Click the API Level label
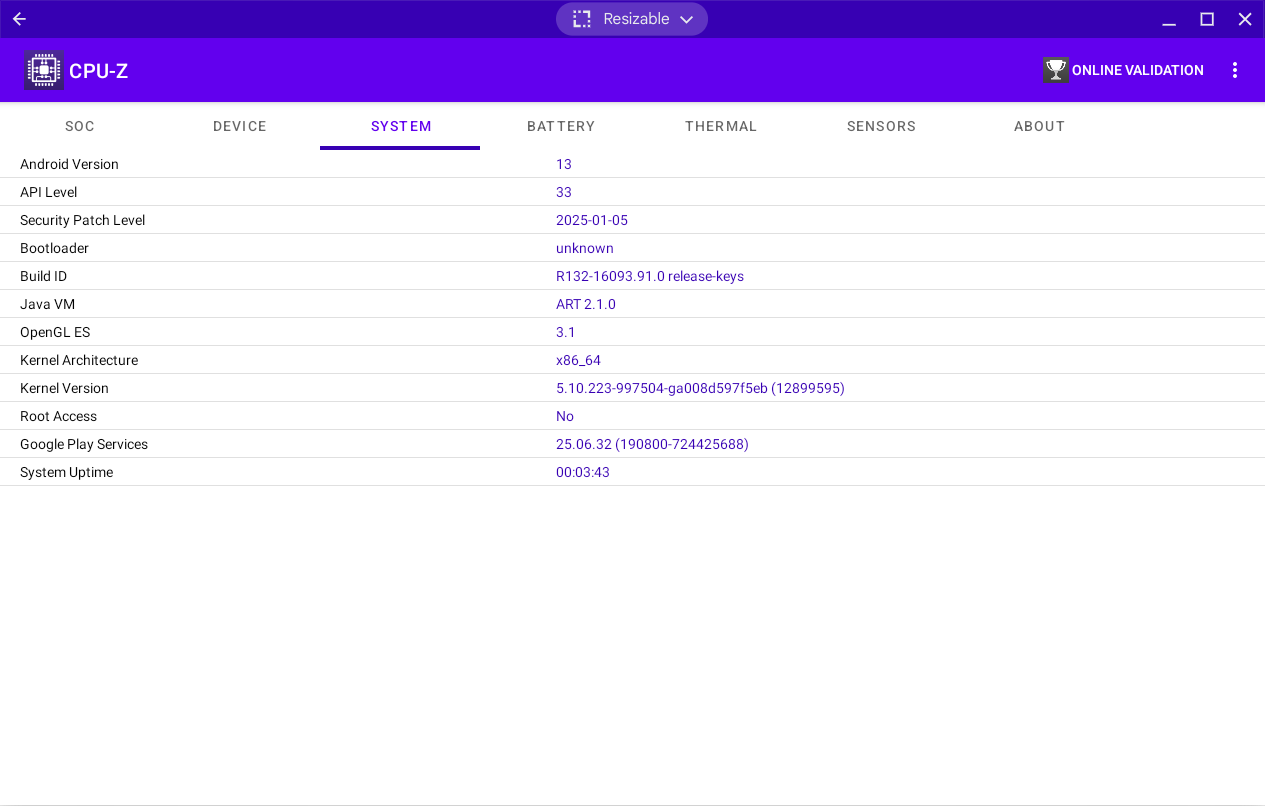The width and height of the screenshot is (1265, 806). click(48, 192)
